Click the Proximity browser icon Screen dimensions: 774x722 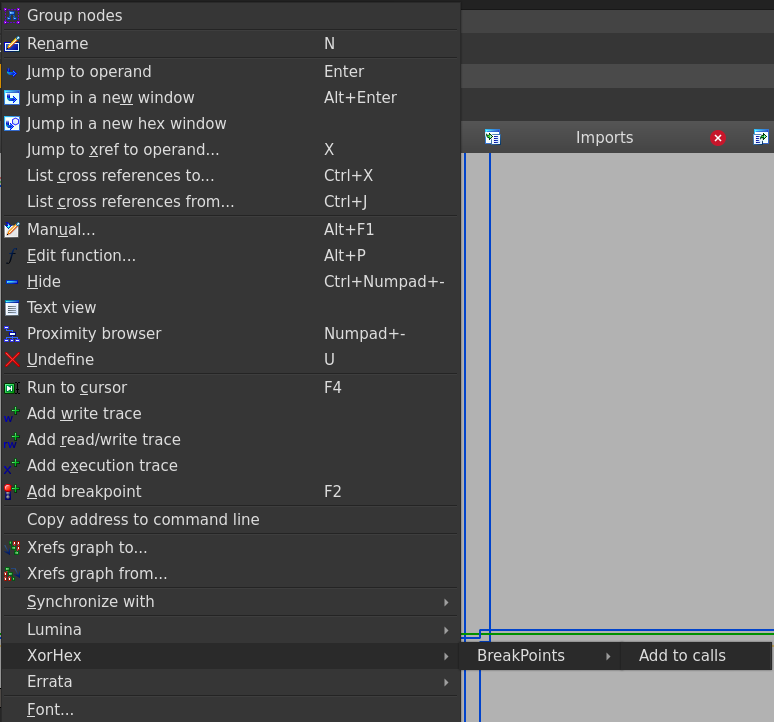tap(12, 334)
